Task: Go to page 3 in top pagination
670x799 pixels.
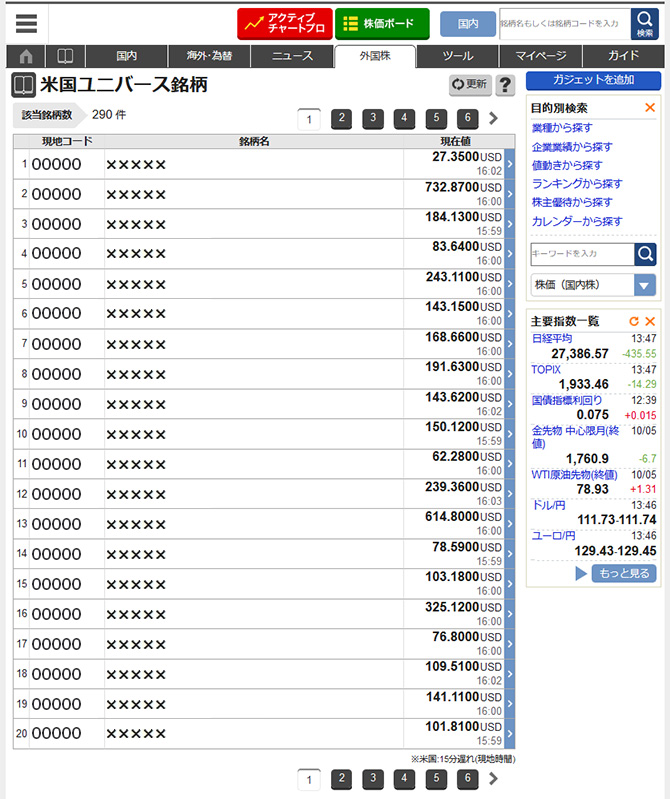Action: [373, 119]
